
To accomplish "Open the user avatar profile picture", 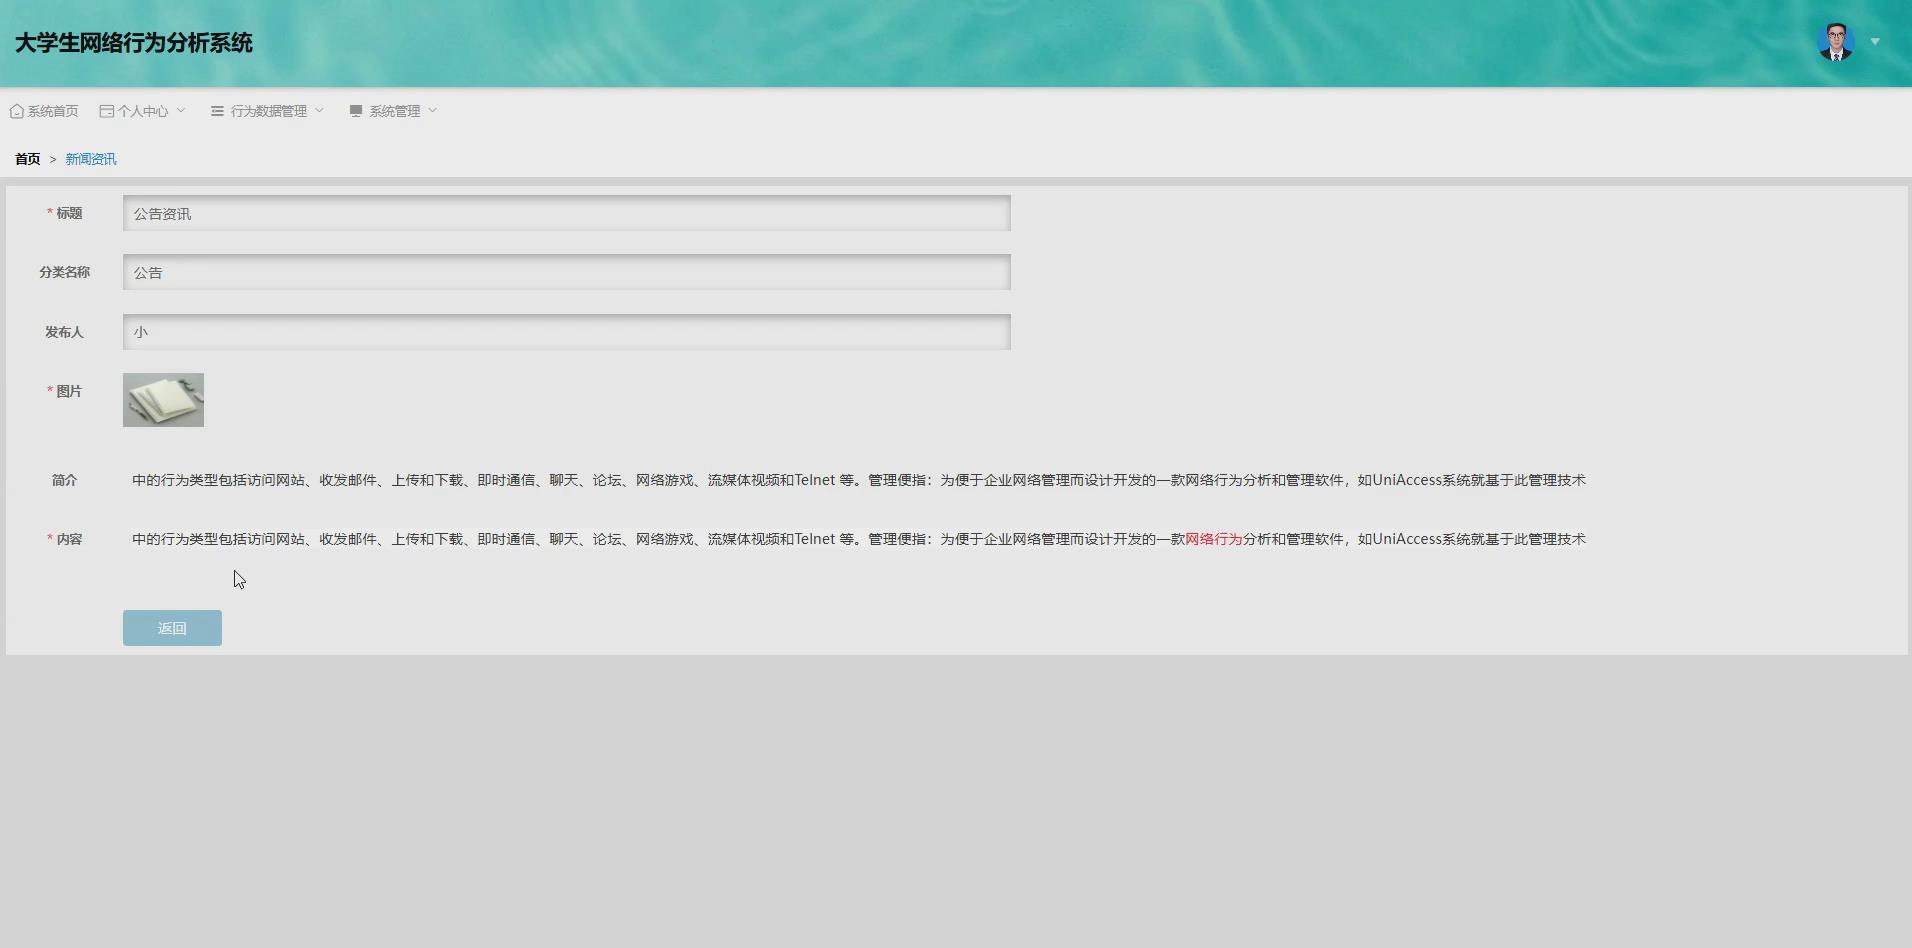I will point(1835,42).
